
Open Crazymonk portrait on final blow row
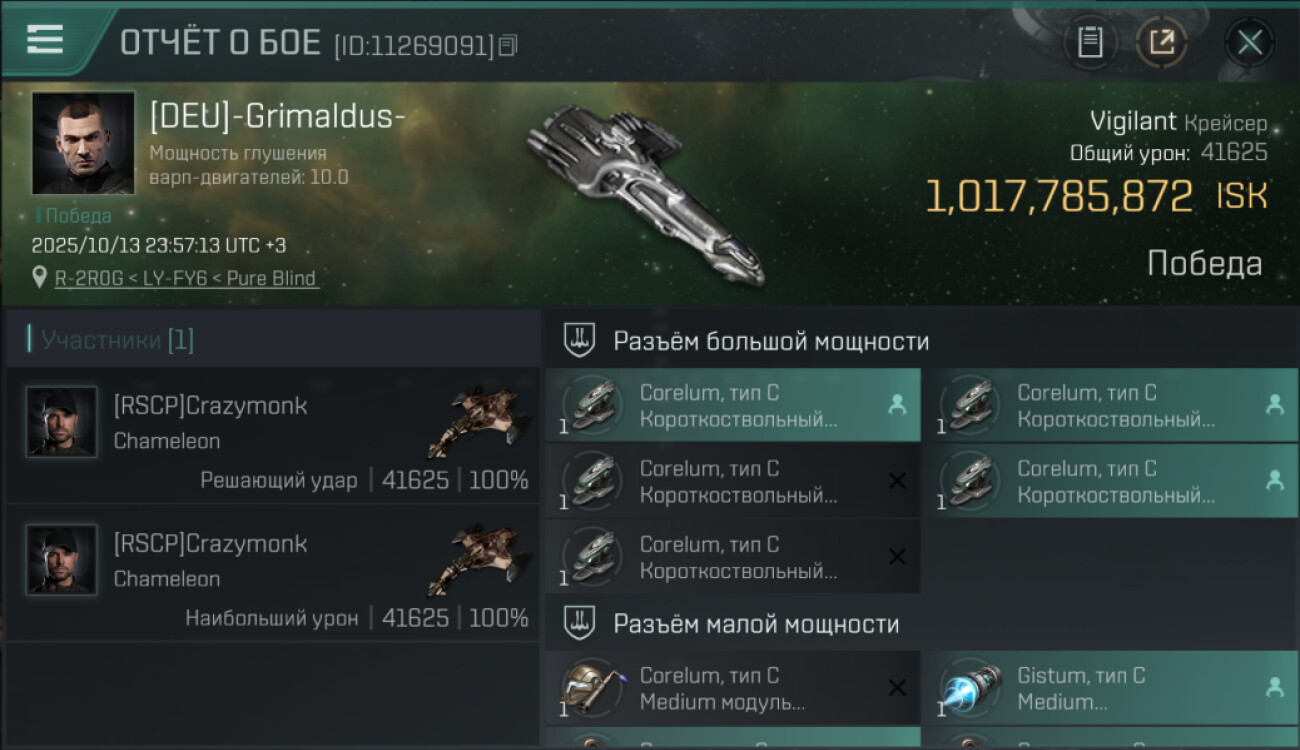[x=62, y=422]
